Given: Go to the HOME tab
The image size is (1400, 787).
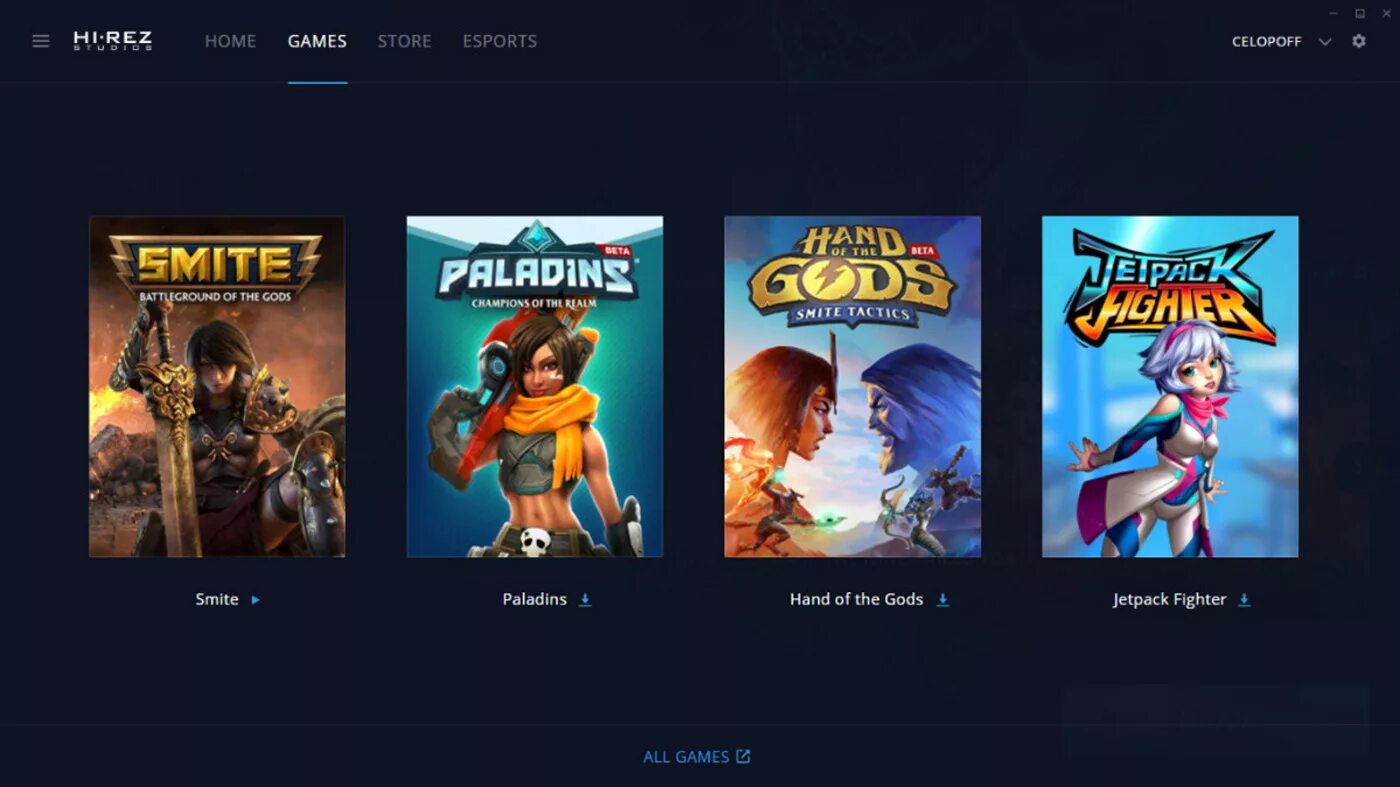Looking at the screenshot, I should tap(230, 41).
